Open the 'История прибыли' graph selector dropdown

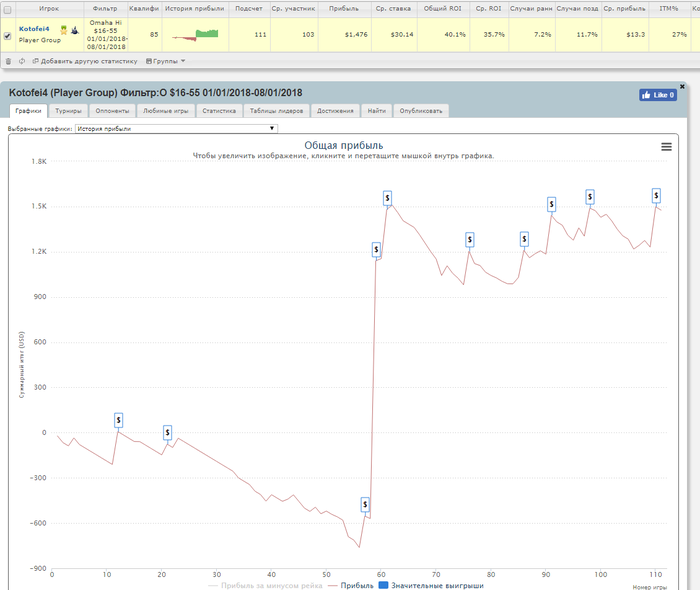pyautogui.click(x=176, y=129)
